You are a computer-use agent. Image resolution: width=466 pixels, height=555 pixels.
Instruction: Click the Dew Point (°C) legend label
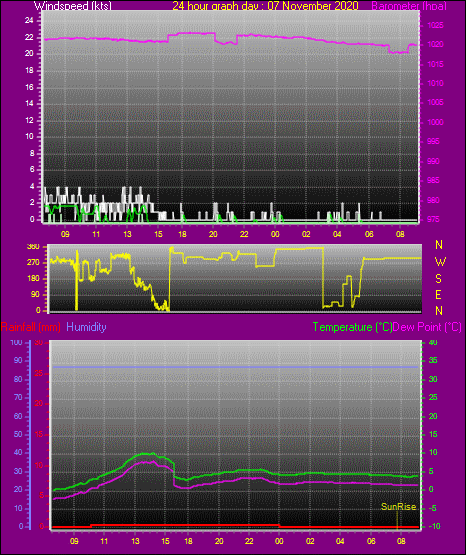tap(427, 327)
